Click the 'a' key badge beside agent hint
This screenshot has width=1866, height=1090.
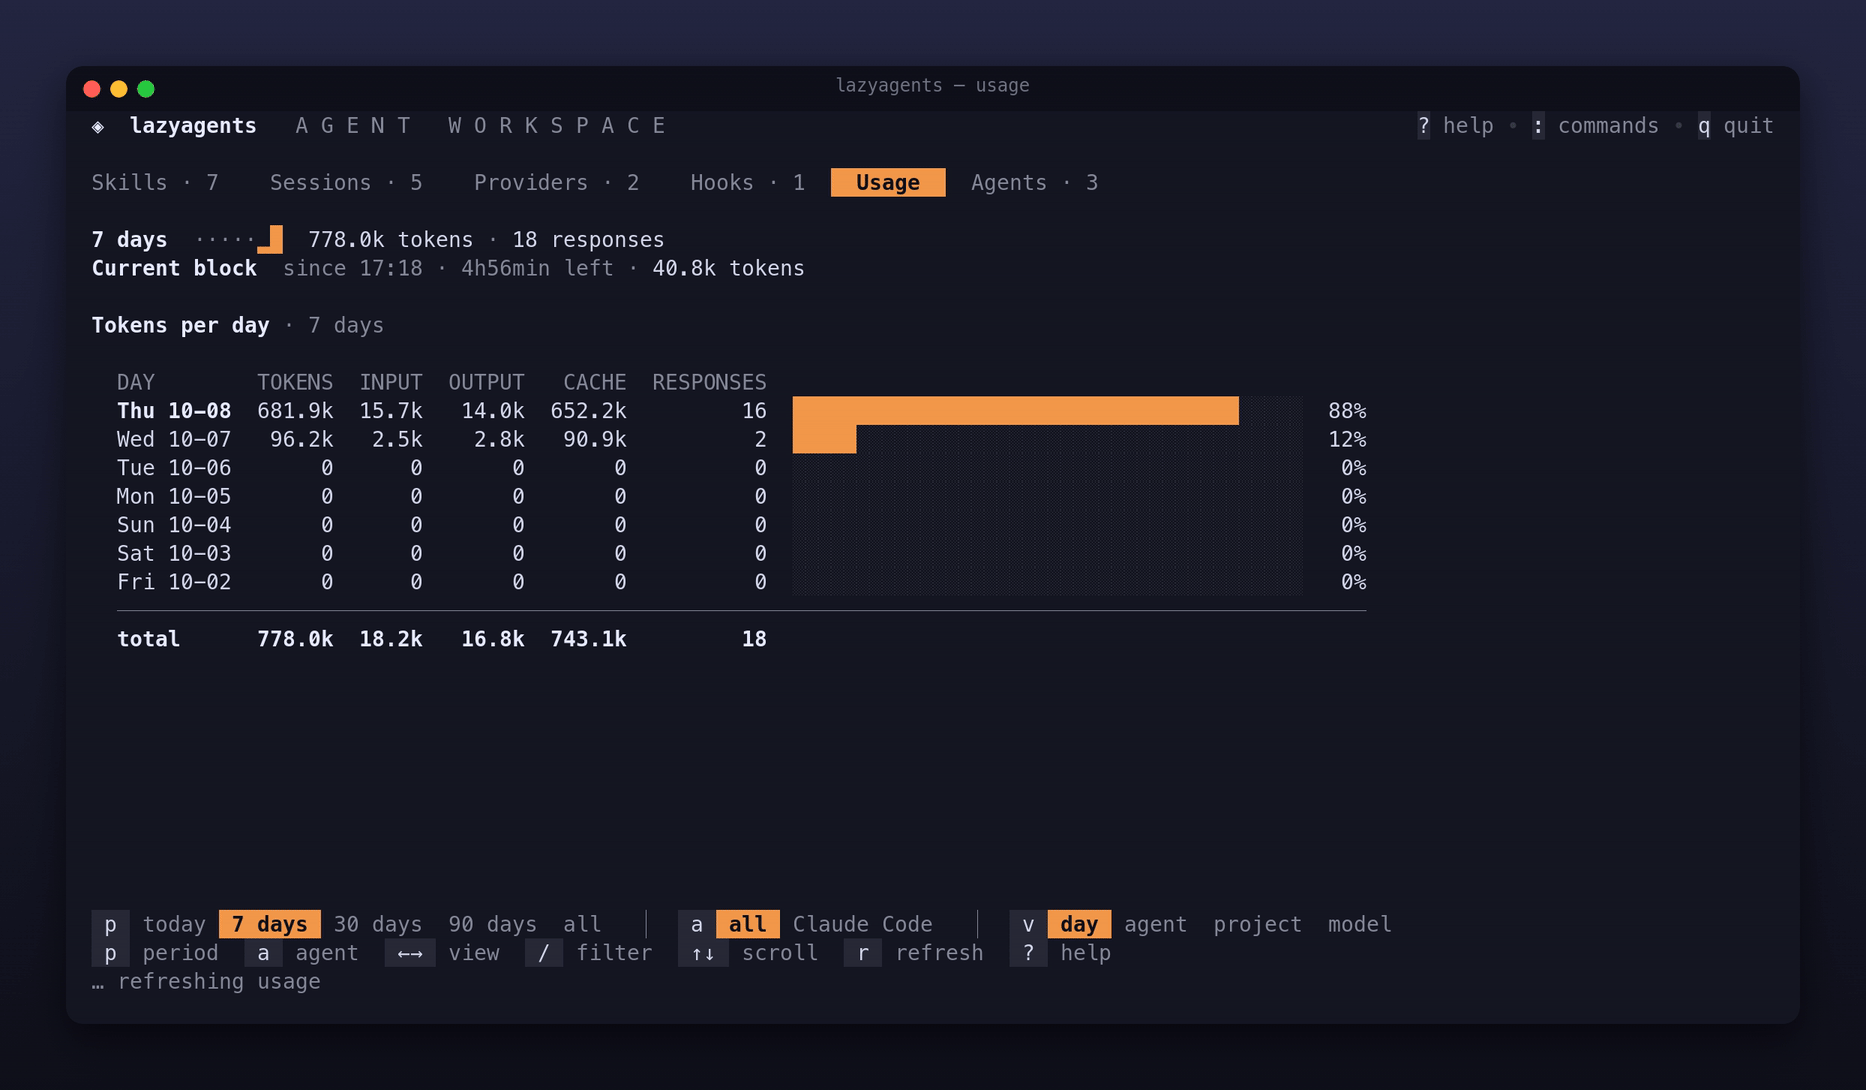(263, 953)
